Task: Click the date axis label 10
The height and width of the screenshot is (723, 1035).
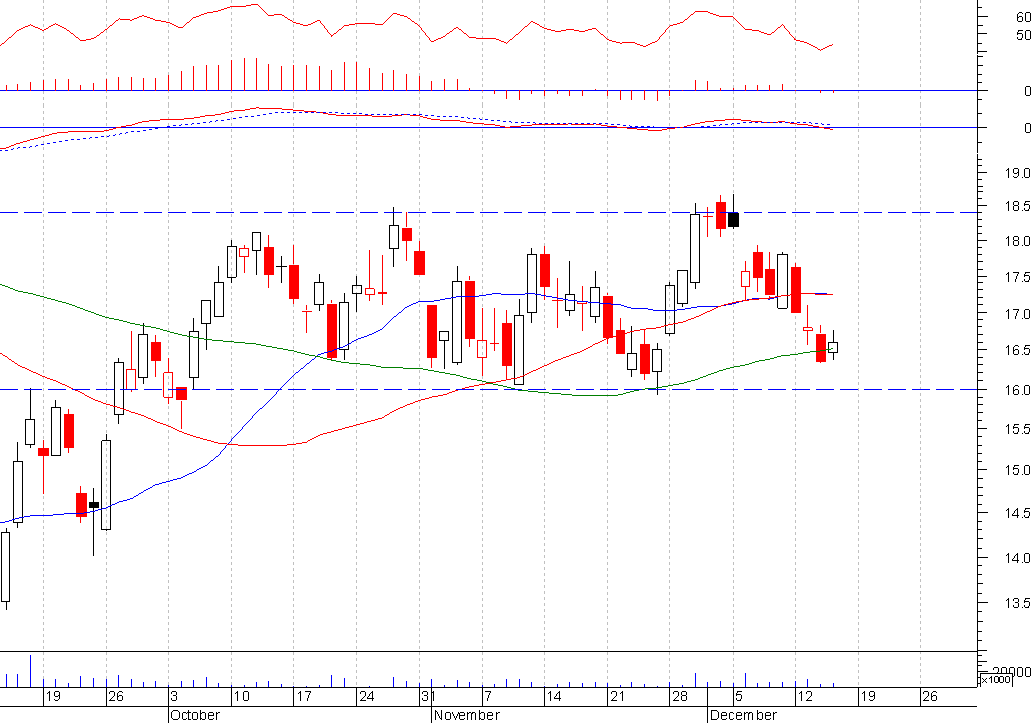Action: (x=242, y=697)
